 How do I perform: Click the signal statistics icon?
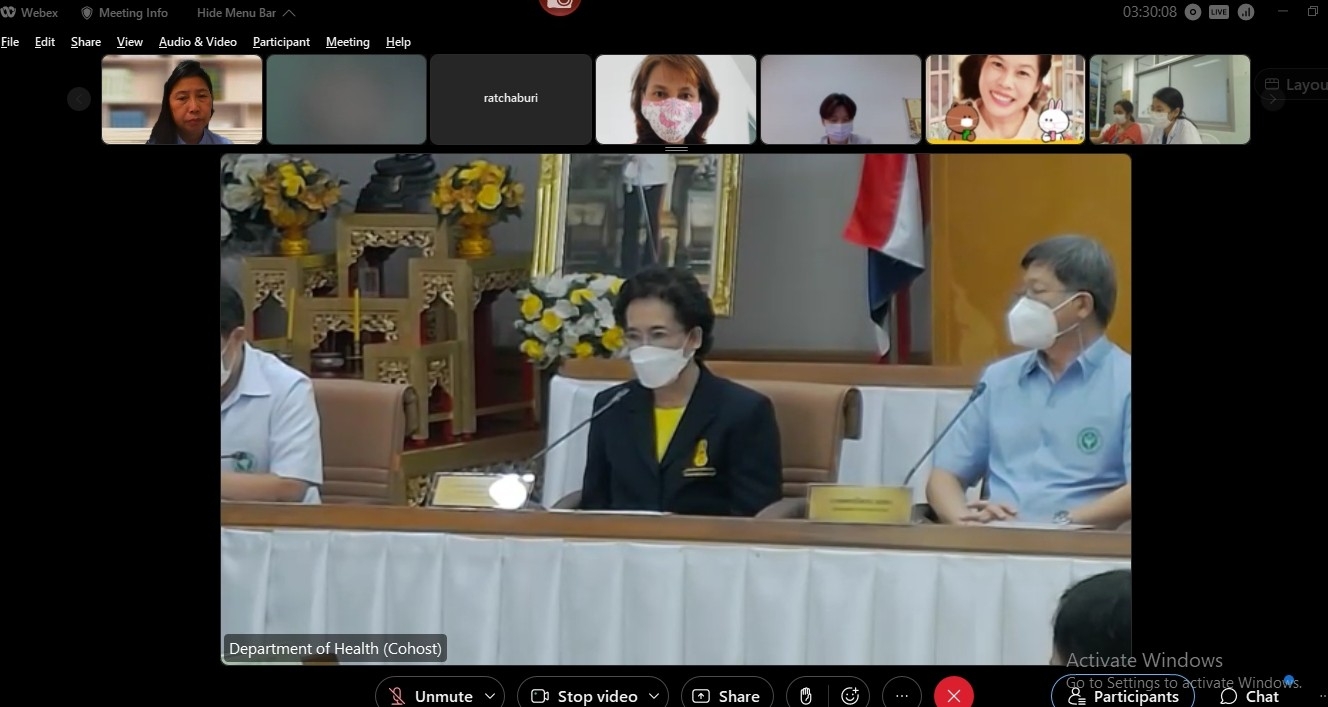pyautogui.click(x=1245, y=12)
